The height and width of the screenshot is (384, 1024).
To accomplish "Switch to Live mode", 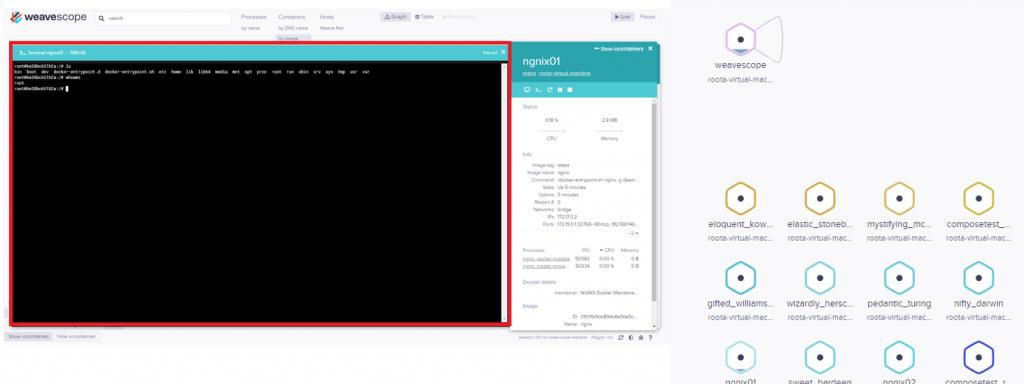I will [x=622, y=17].
